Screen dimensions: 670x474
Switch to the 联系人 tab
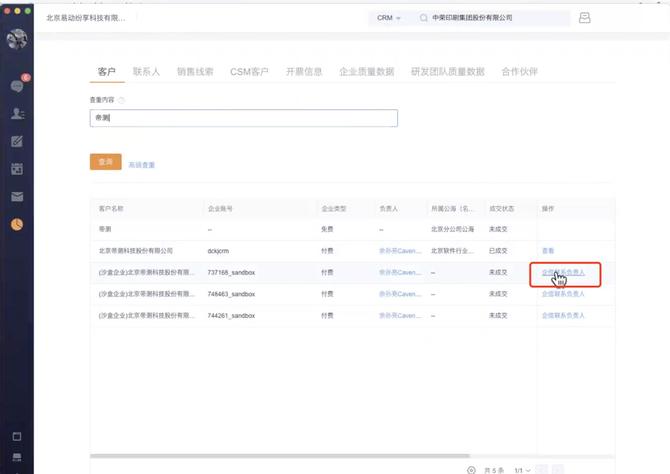[x=146, y=72]
